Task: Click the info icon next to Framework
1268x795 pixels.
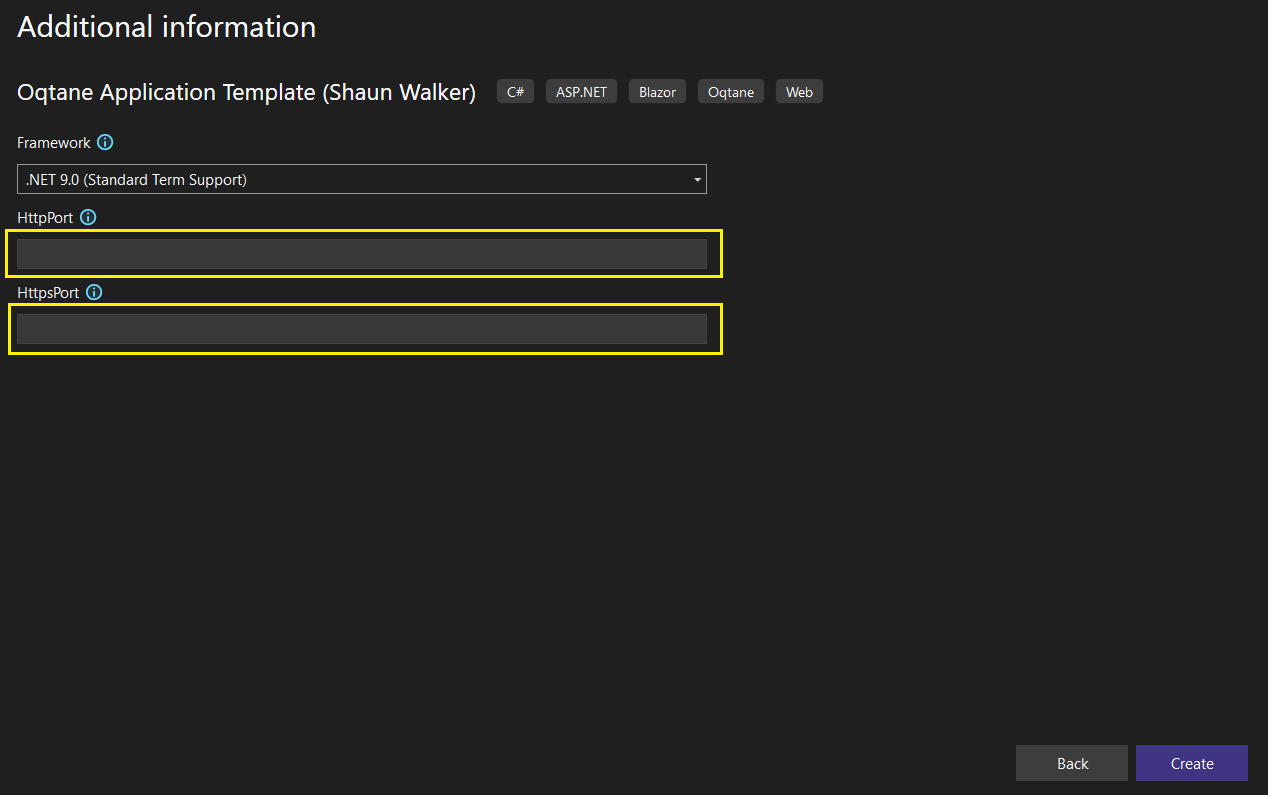Action: pyautogui.click(x=105, y=143)
